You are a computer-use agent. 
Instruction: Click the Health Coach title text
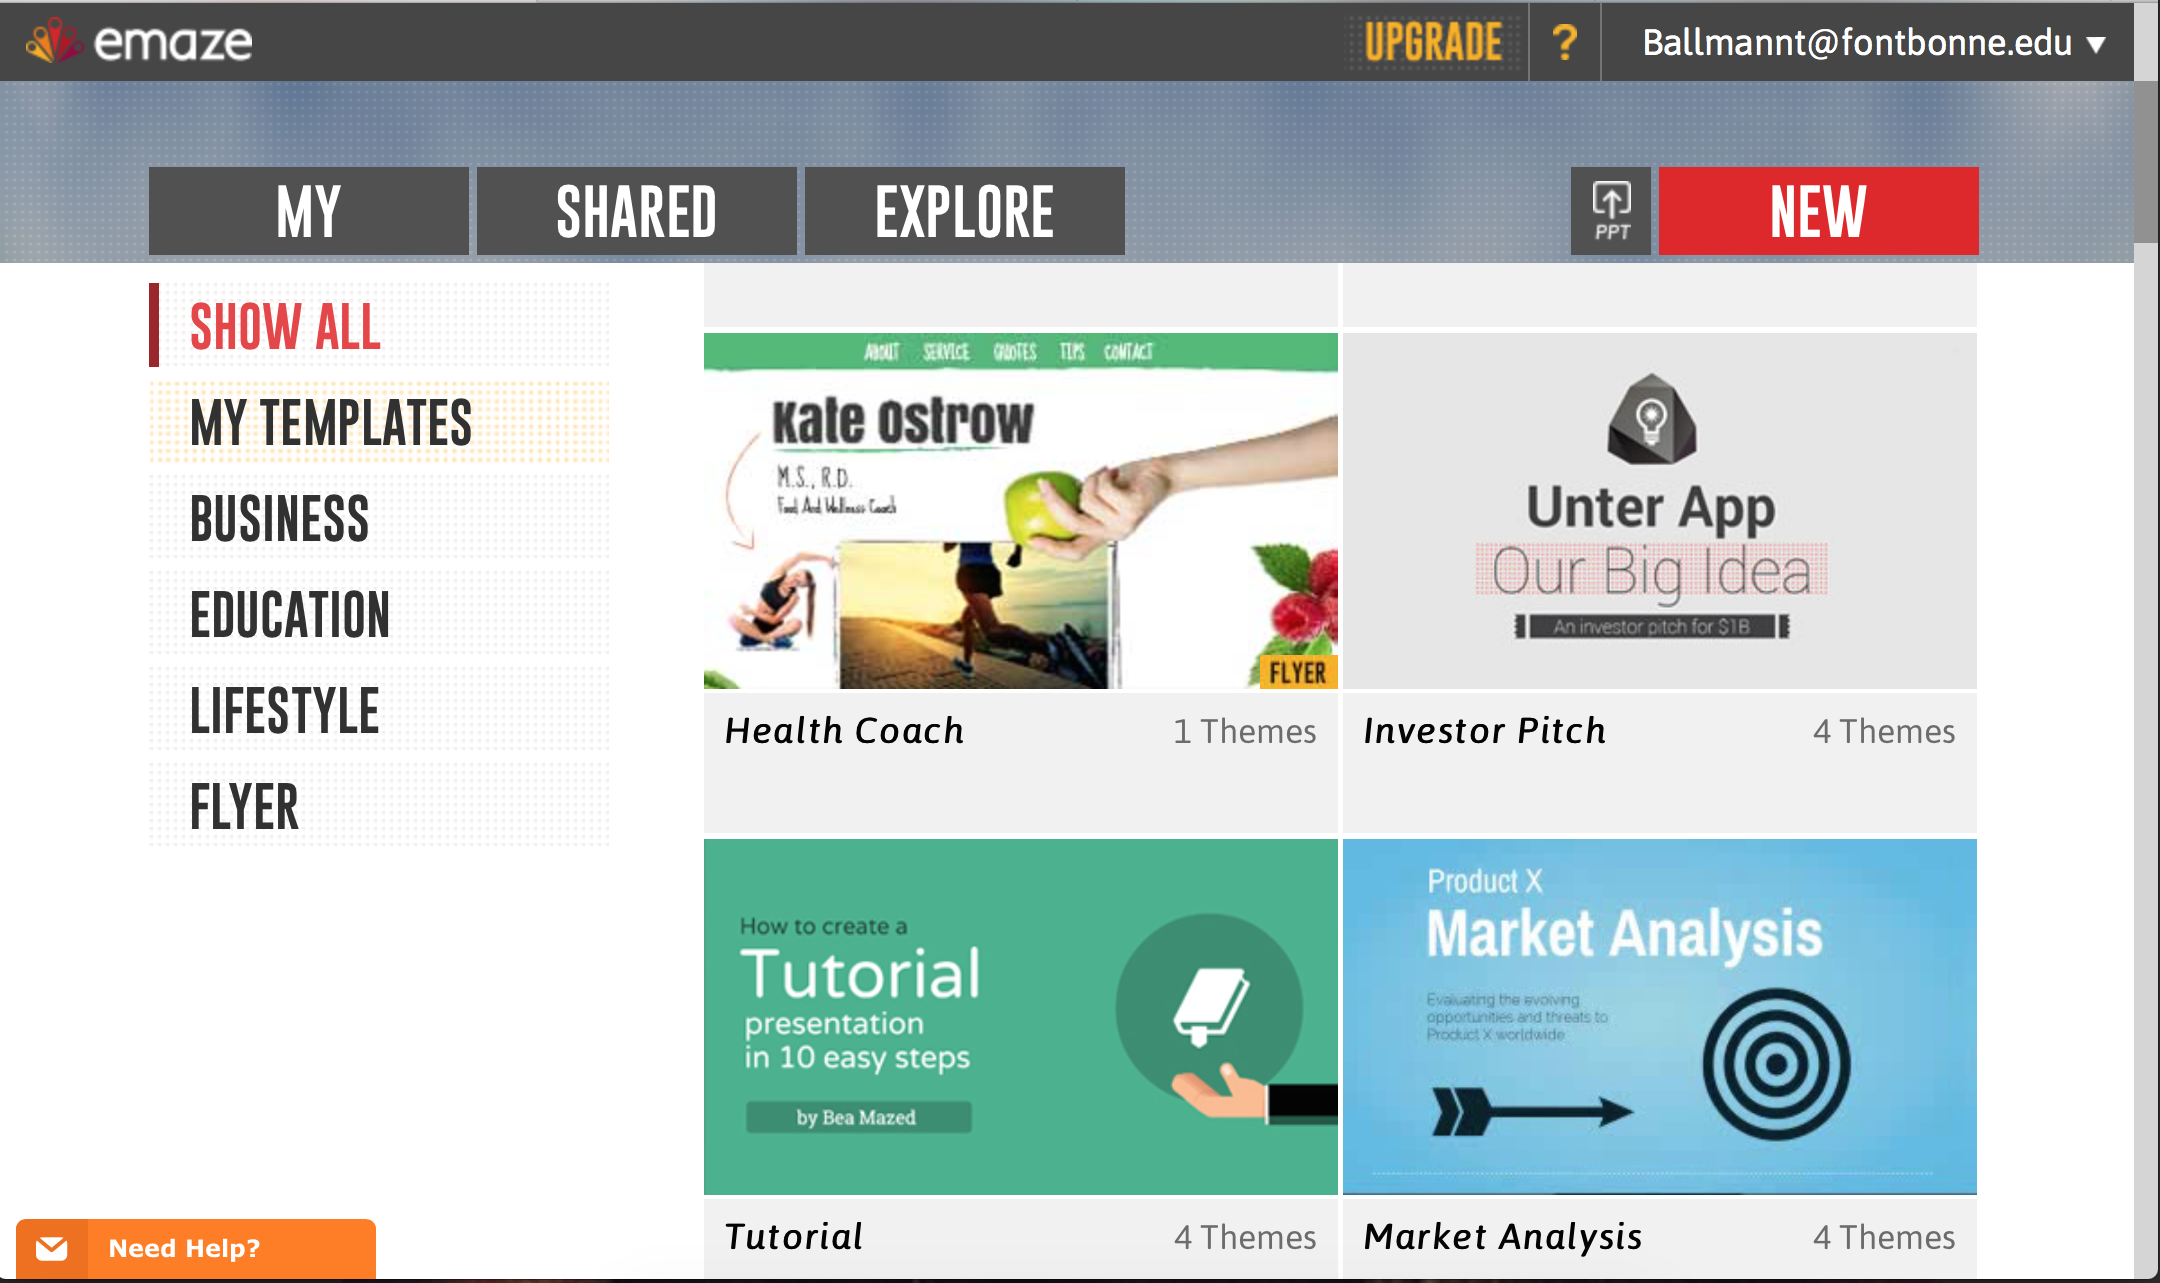tap(844, 731)
